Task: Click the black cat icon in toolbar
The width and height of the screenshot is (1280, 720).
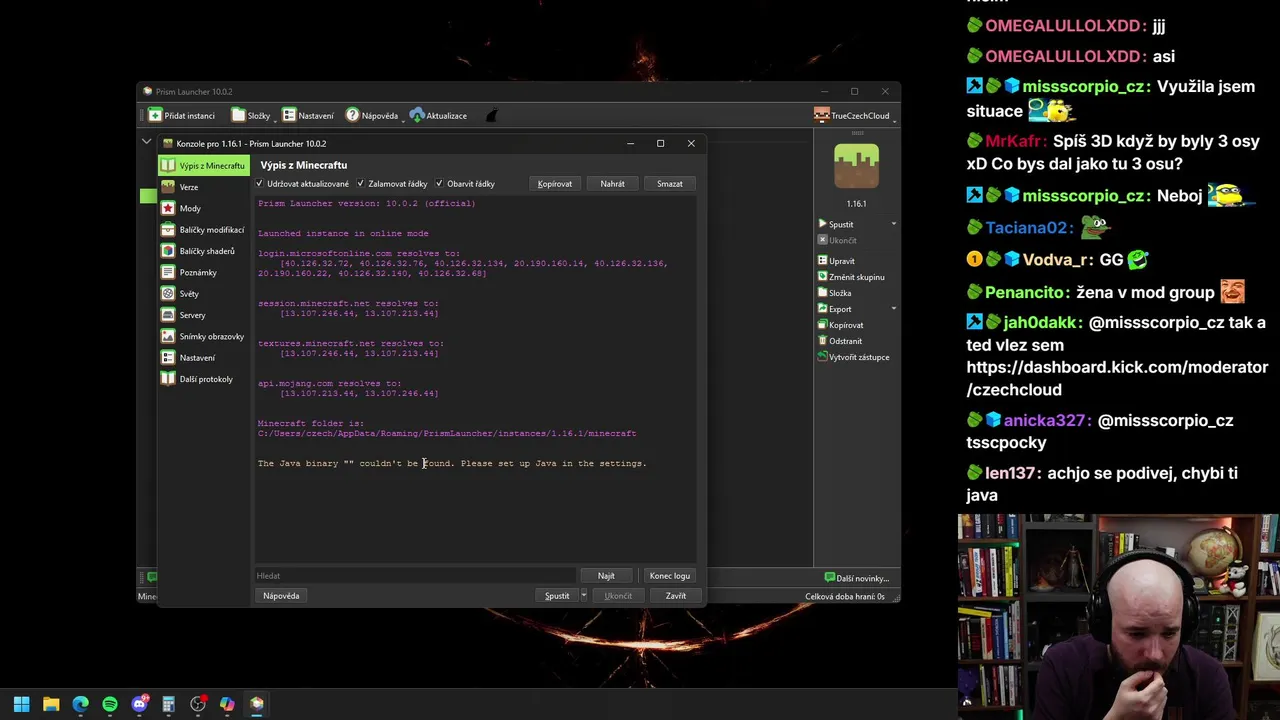Action: coord(491,116)
